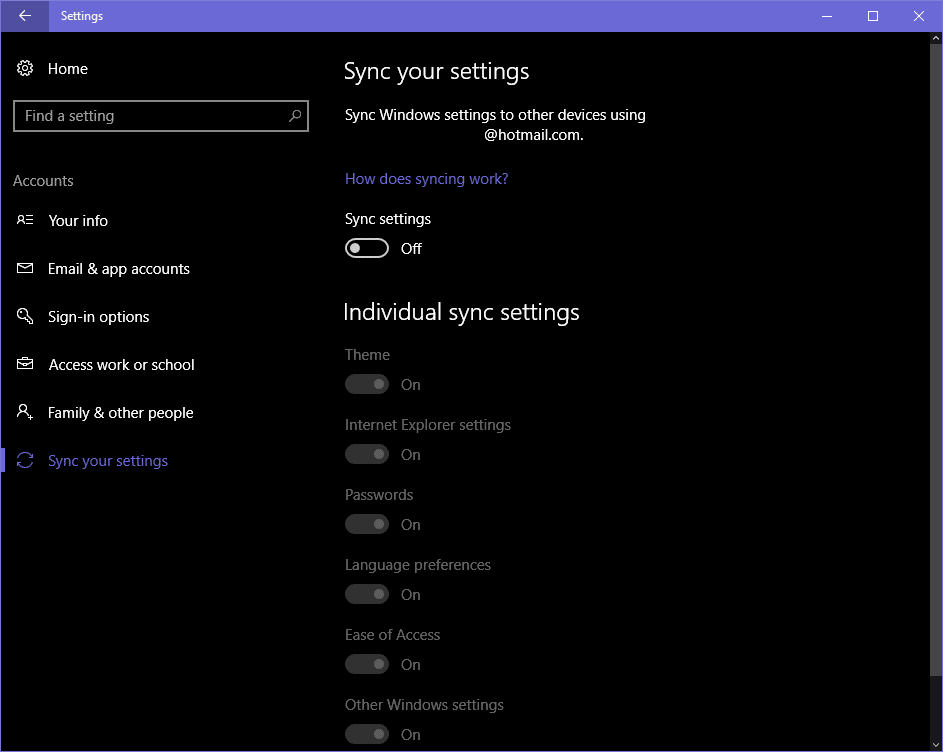Toggle Language preferences sync
This screenshot has height=752, width=943.
point(367,594)
